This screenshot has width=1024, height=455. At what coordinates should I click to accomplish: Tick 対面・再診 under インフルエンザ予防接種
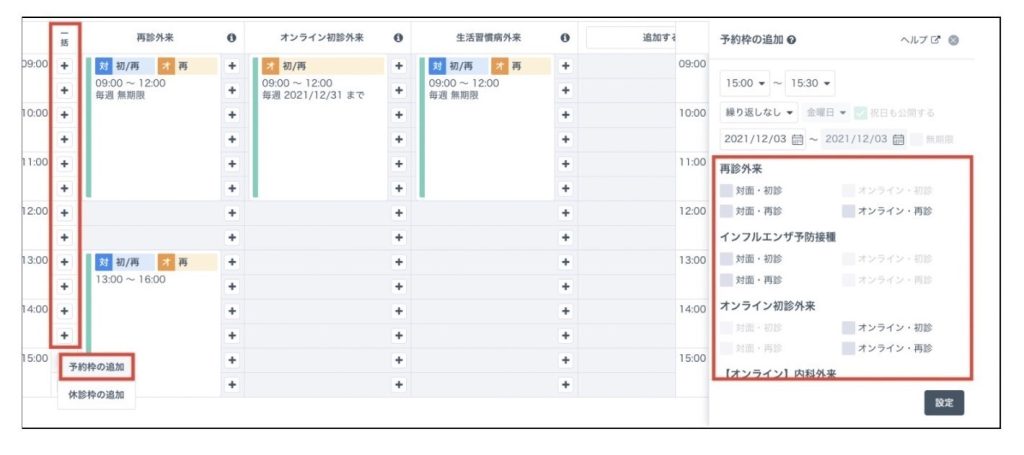coord(726,280)
